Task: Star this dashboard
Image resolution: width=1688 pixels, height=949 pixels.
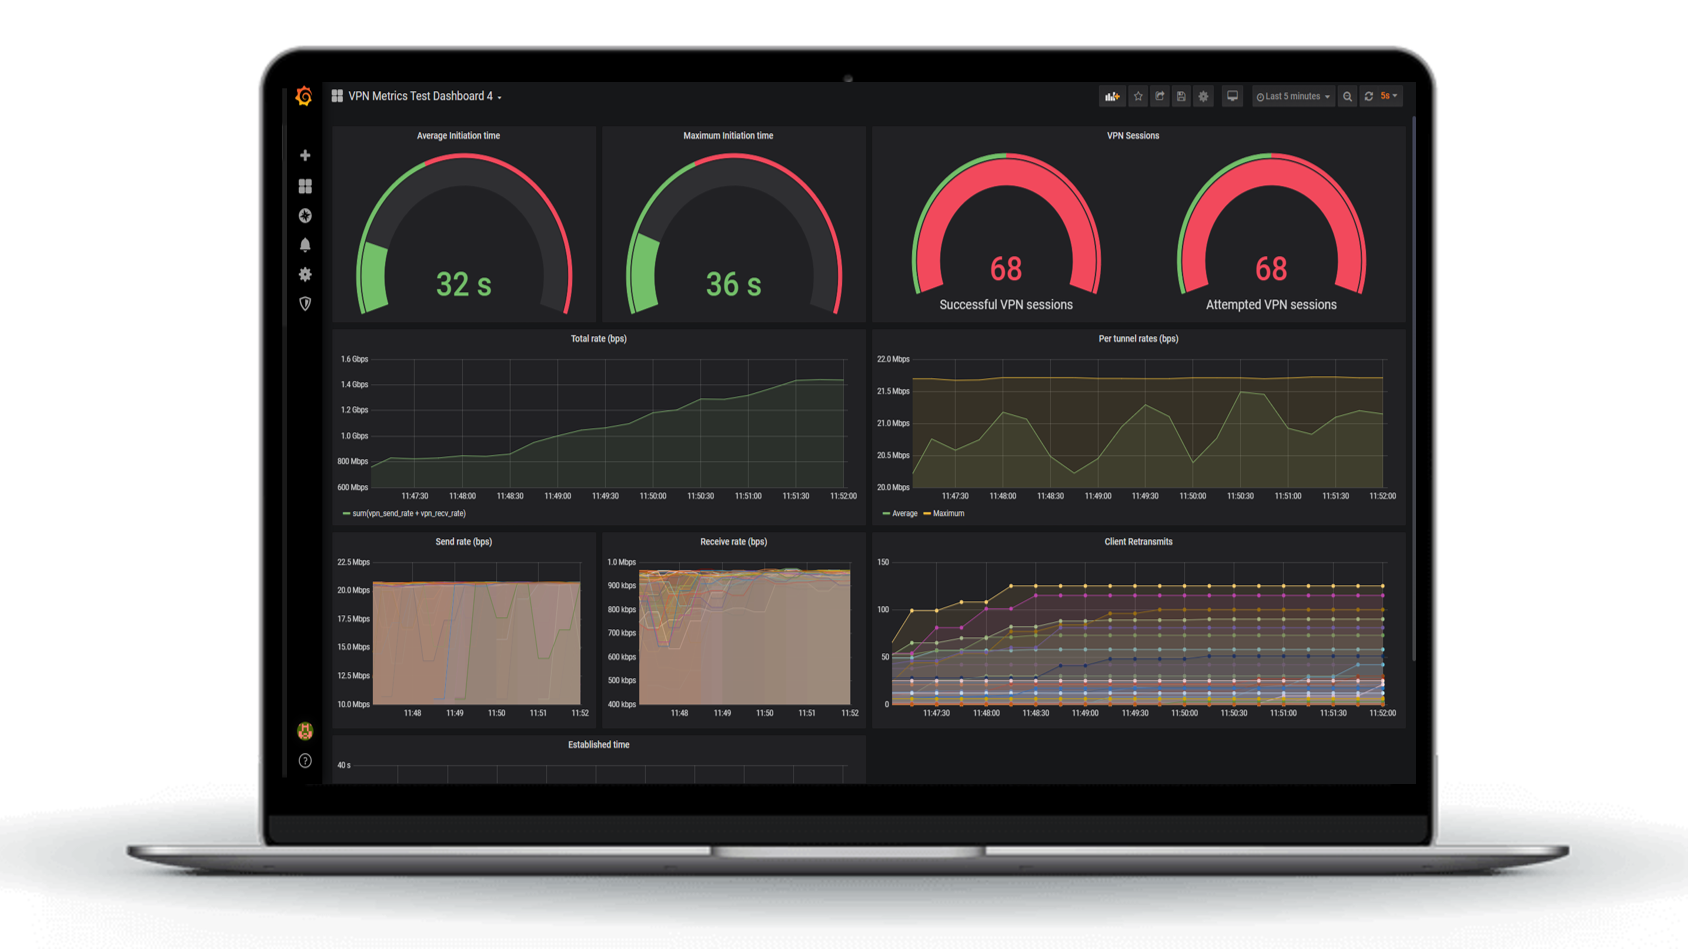Action: point(1138,96)
